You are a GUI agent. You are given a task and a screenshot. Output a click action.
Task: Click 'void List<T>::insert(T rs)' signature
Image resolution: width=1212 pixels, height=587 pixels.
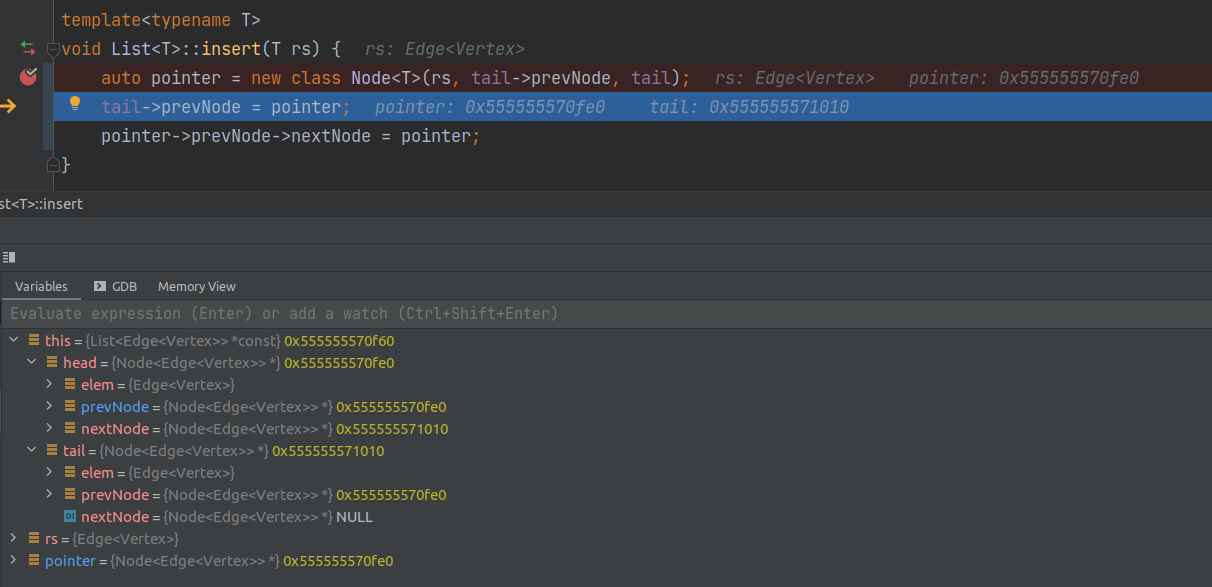tap(201, 48)
